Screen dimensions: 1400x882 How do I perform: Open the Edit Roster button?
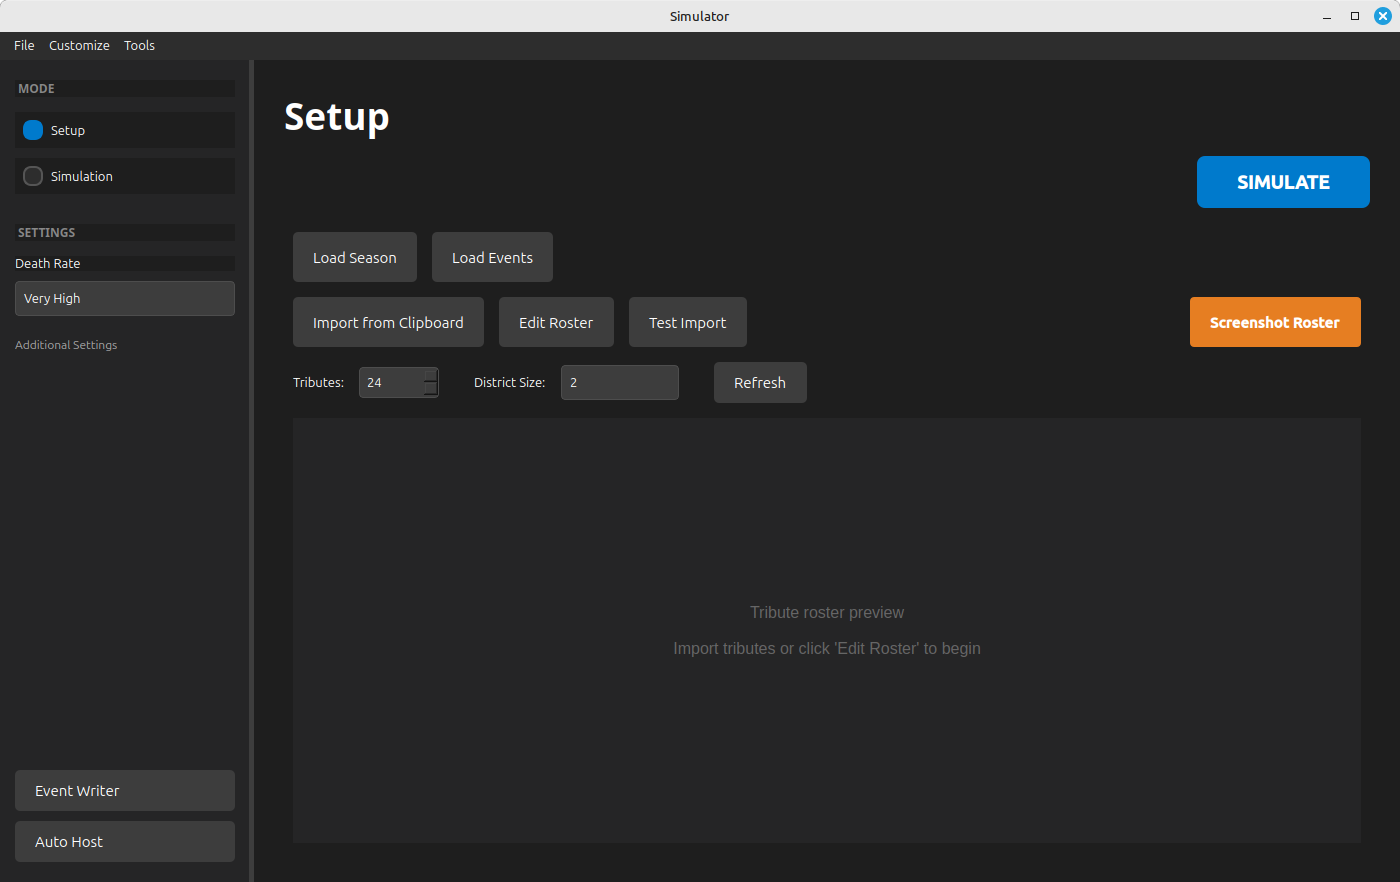click(x=556, y=323)
